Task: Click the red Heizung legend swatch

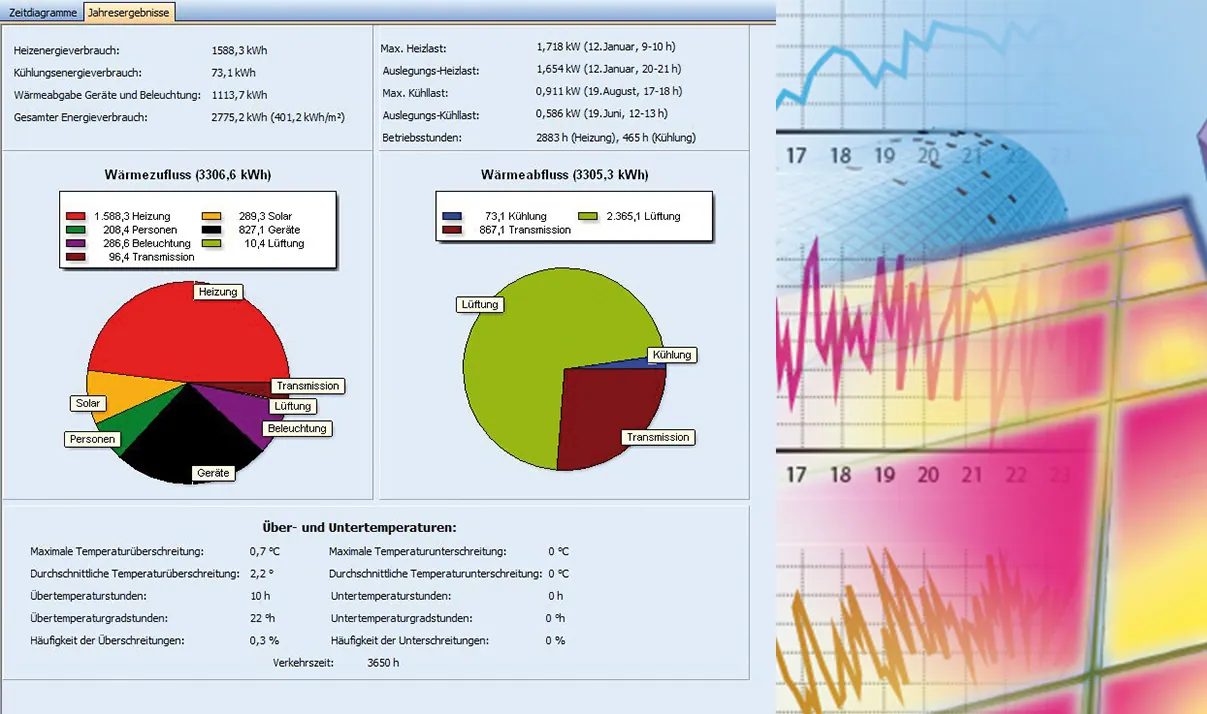Action: coord(76,216)
